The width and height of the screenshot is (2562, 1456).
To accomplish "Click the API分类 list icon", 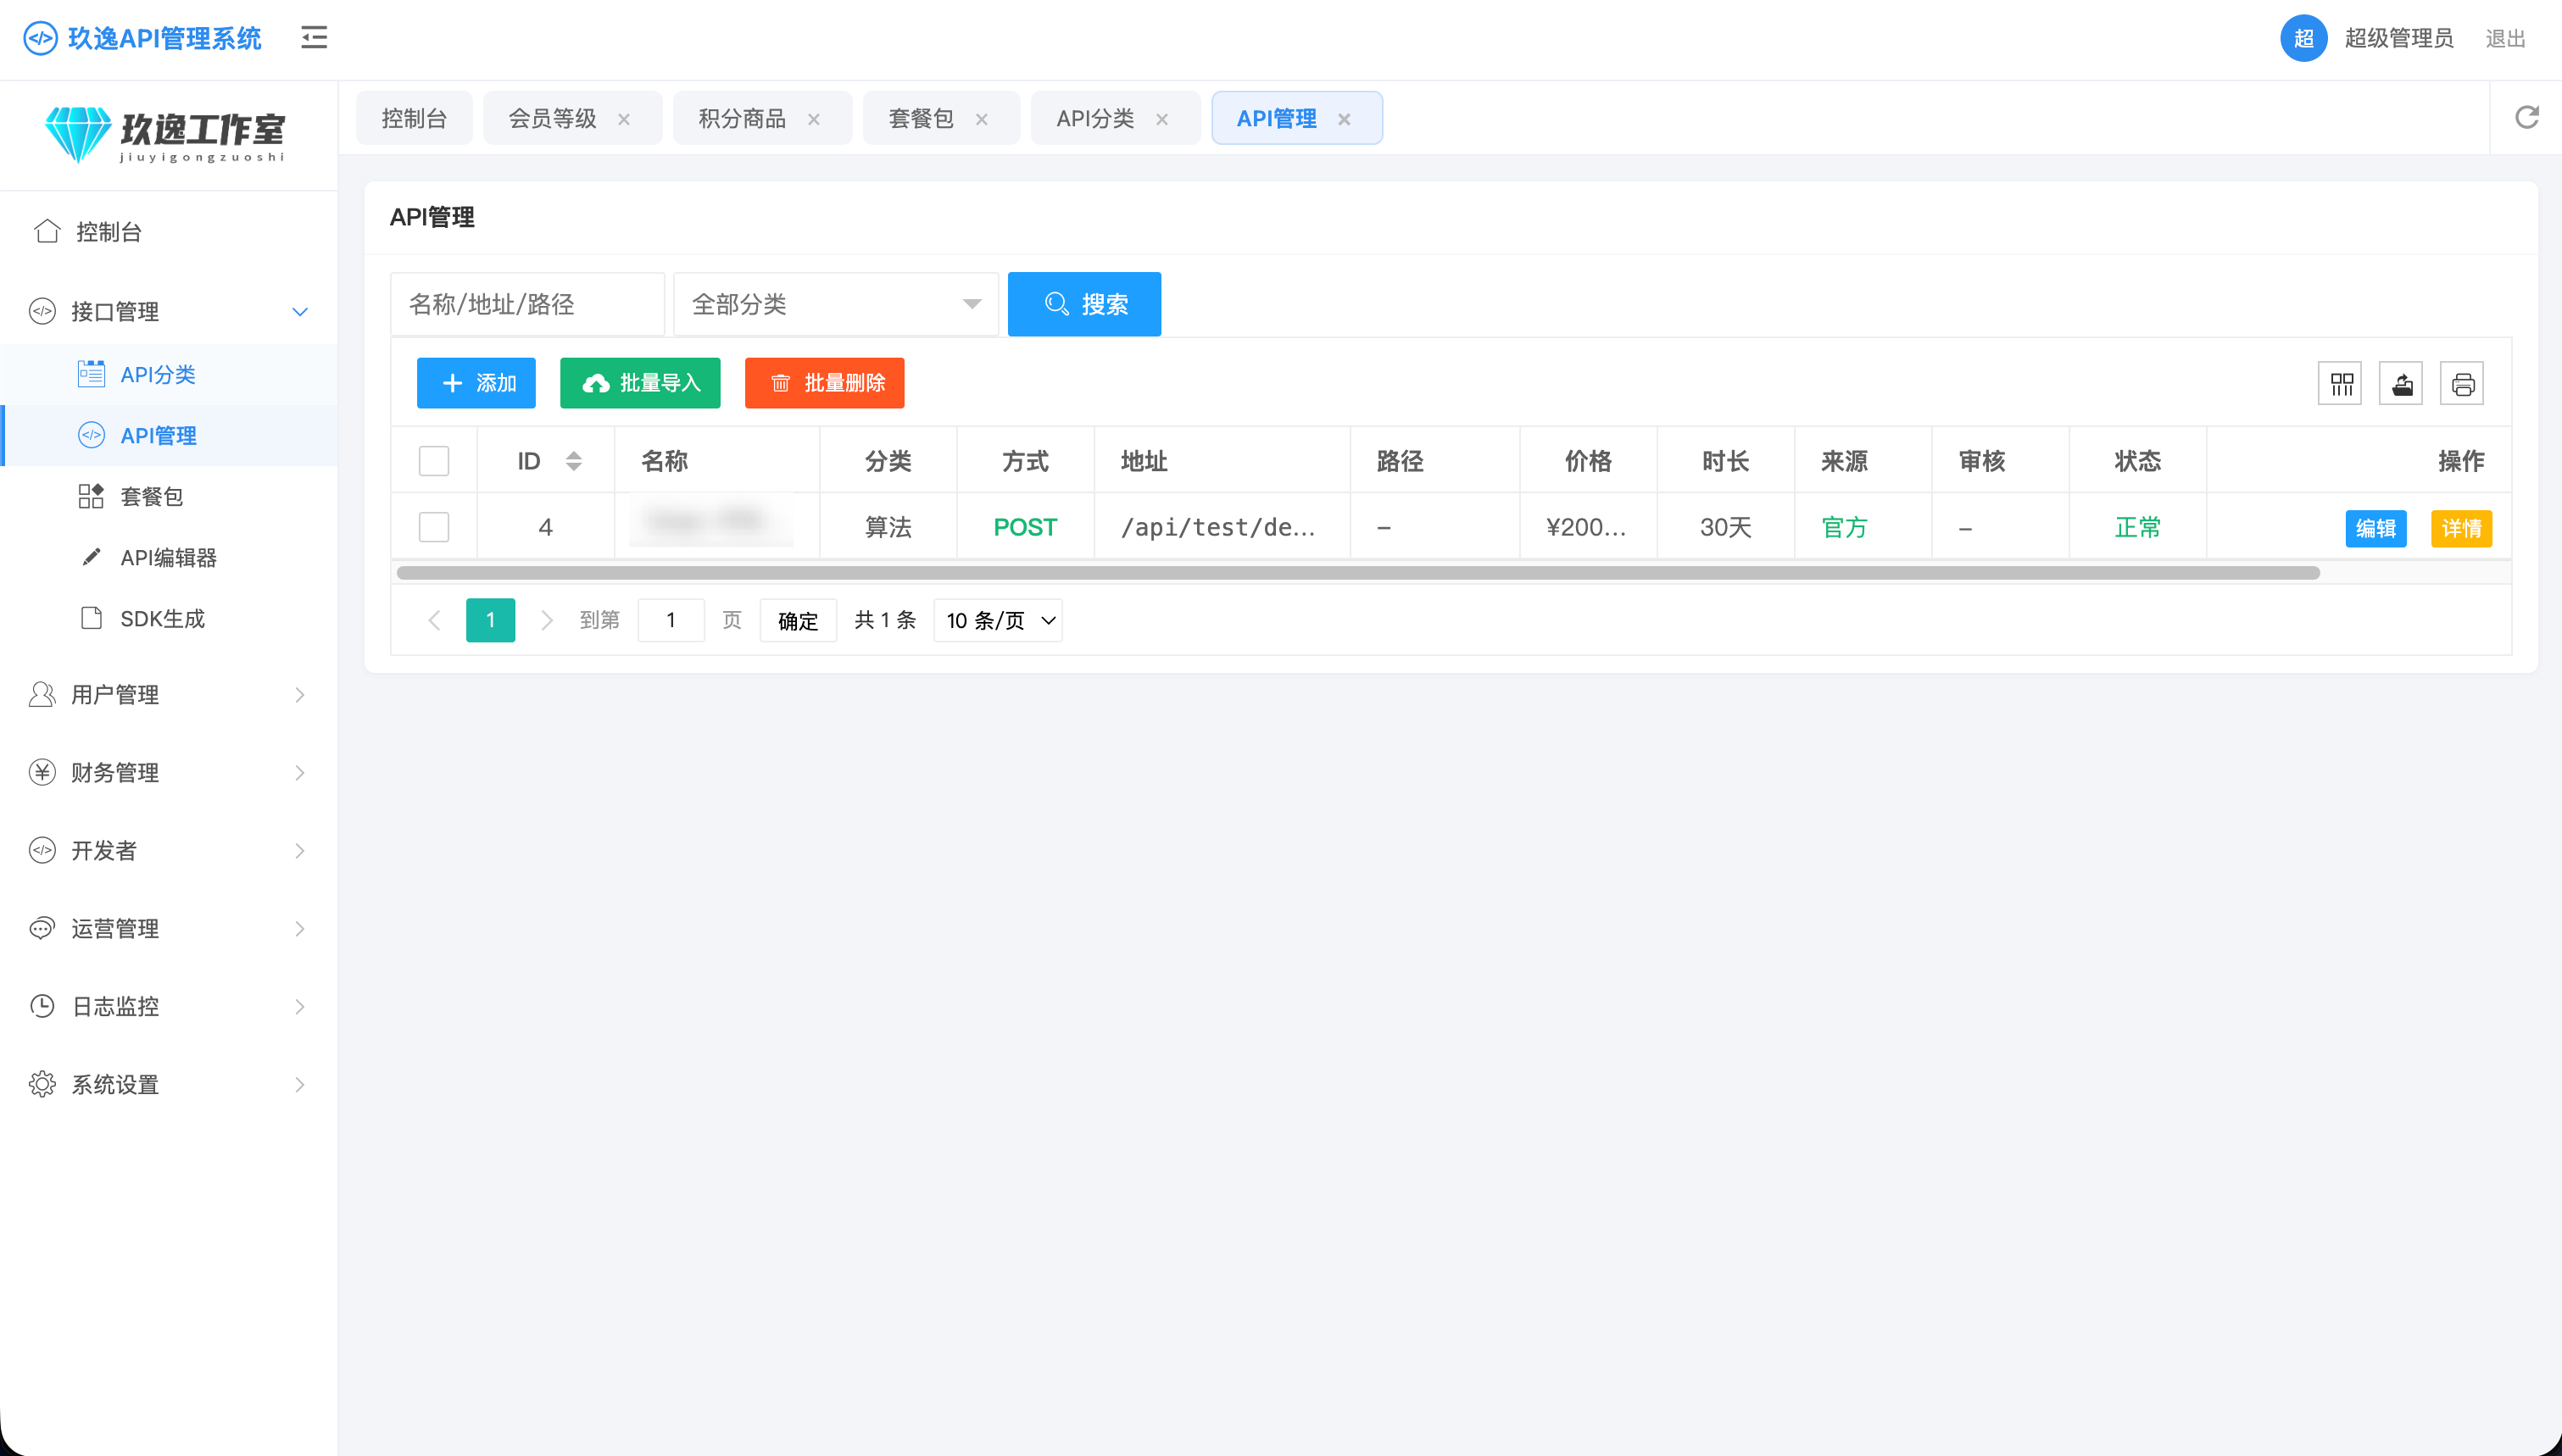I will pyautogui.click(x=91, y=374).
